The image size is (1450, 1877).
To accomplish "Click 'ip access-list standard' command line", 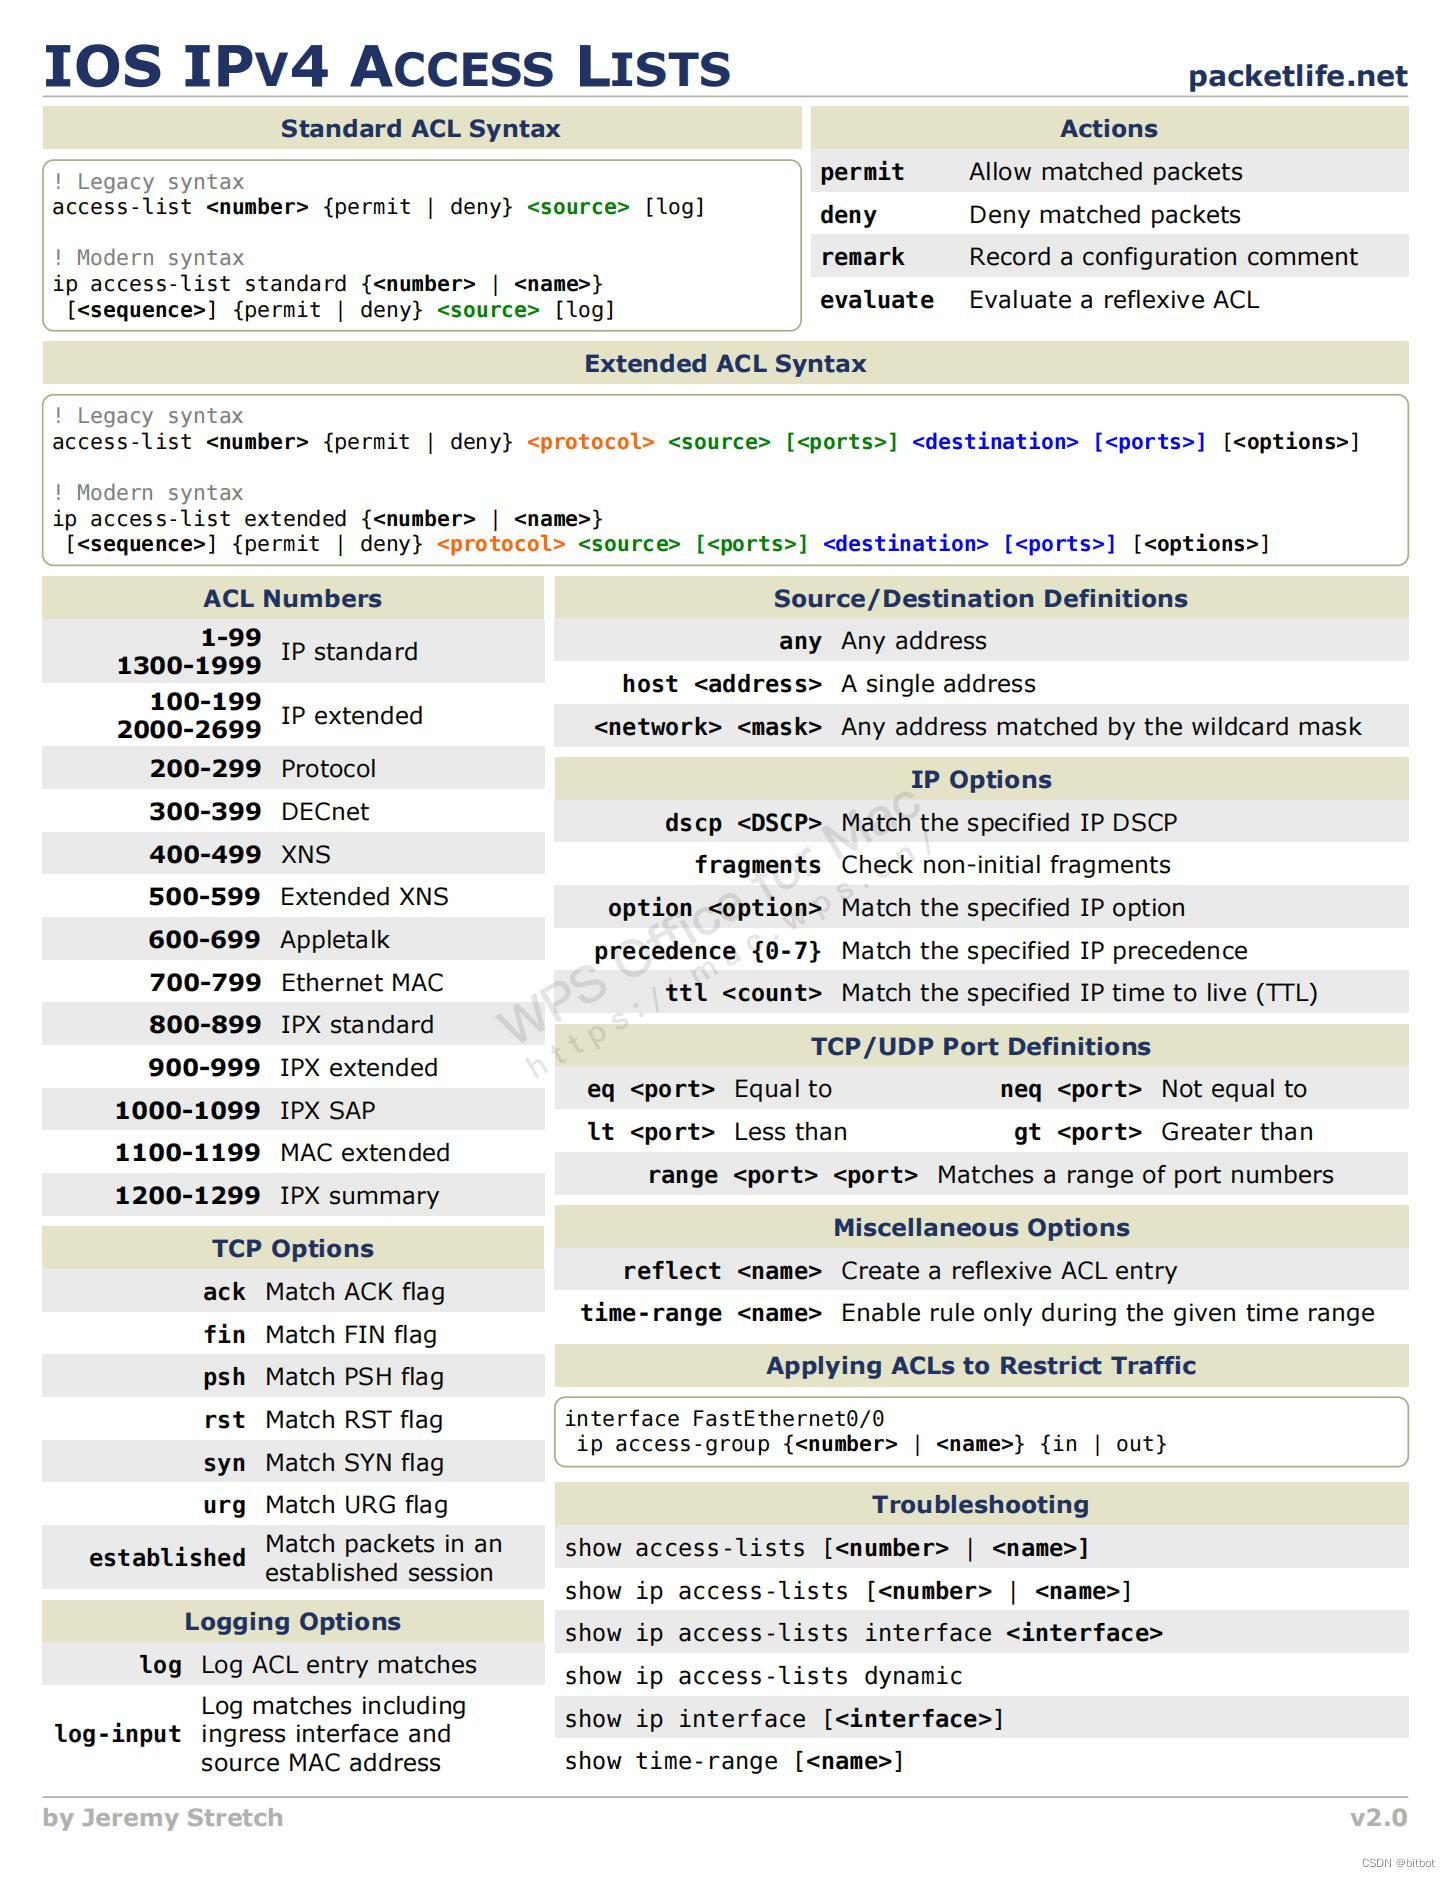I will click(x=328, y=284).
